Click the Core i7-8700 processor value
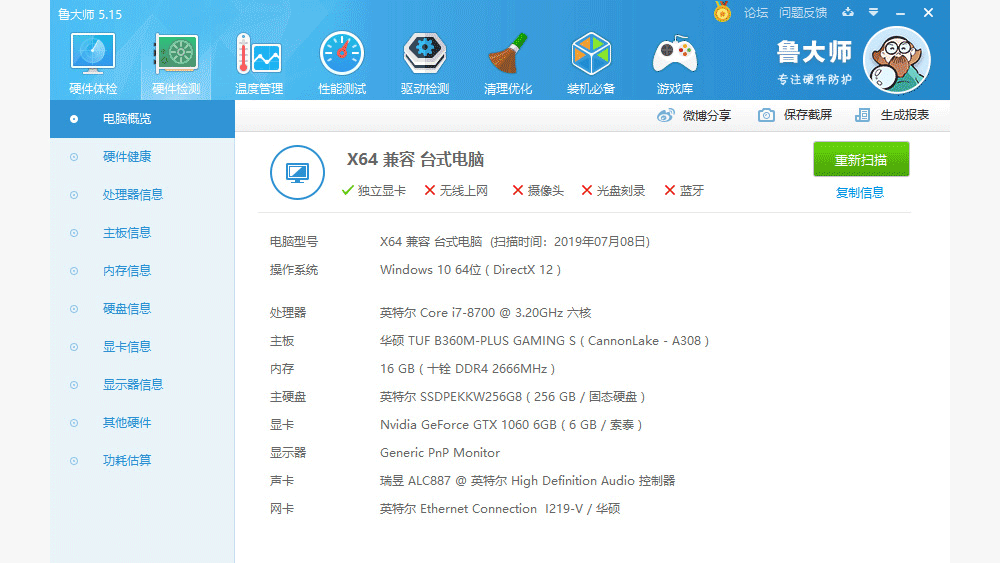 coord(485,313)
